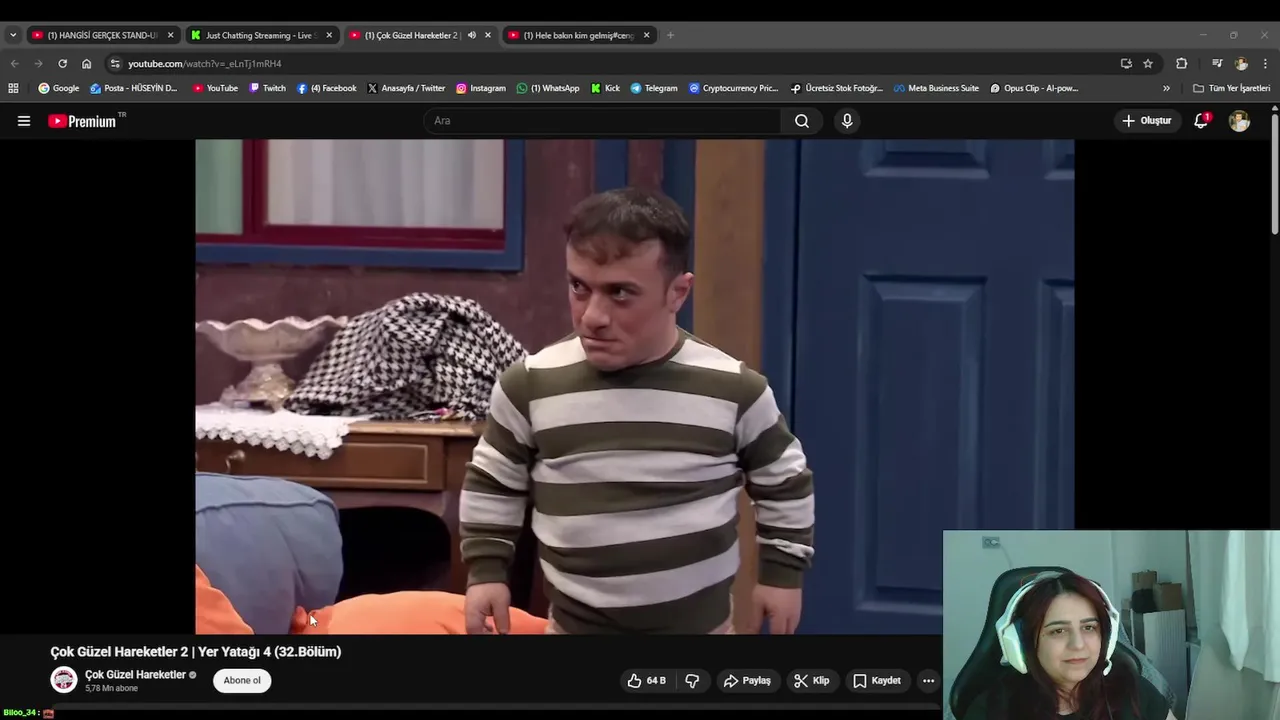Focus the YouTube Ara search field

(603, 121)
